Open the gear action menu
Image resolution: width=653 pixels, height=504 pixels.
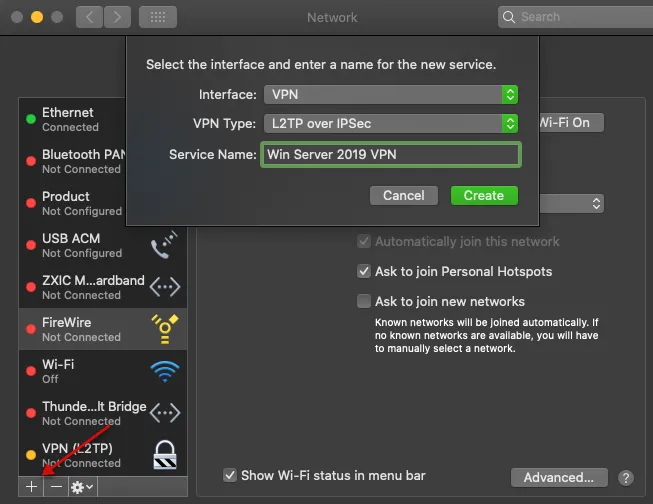pos(82,487)
